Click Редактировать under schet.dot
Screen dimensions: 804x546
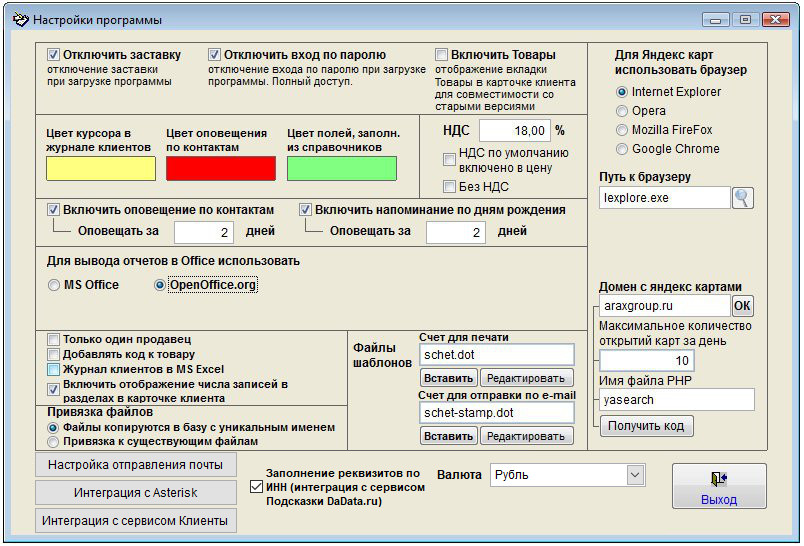(527, 378)
